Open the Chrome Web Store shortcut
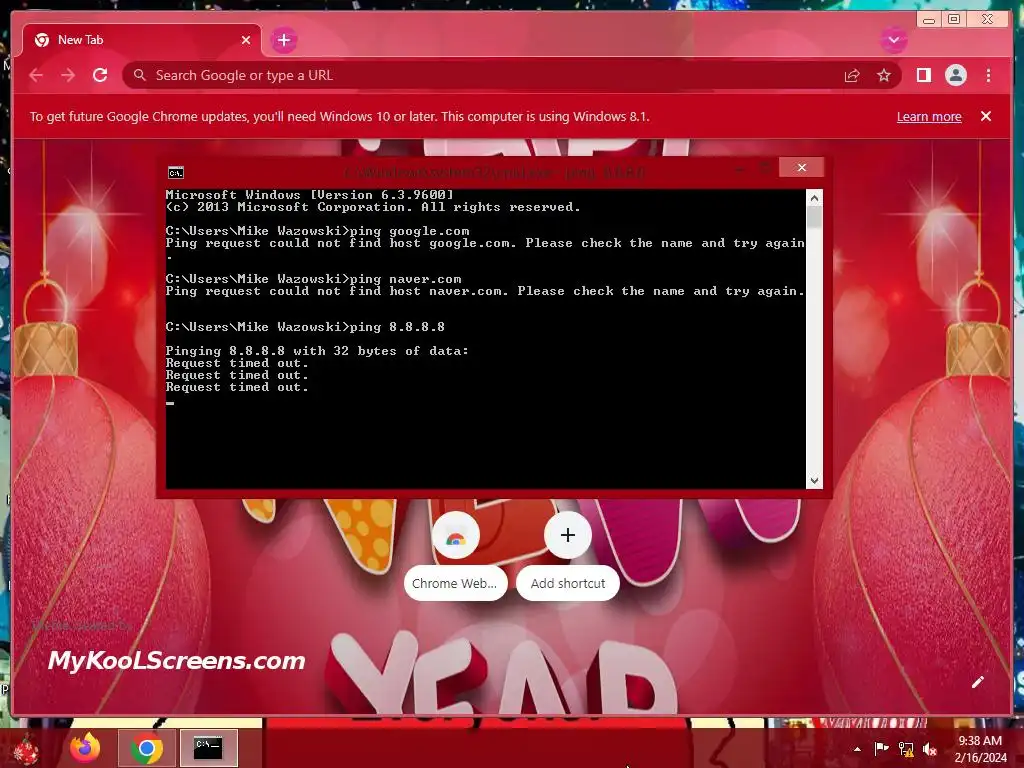This screenshot has height=768, width=1024. tap(456, 536)
